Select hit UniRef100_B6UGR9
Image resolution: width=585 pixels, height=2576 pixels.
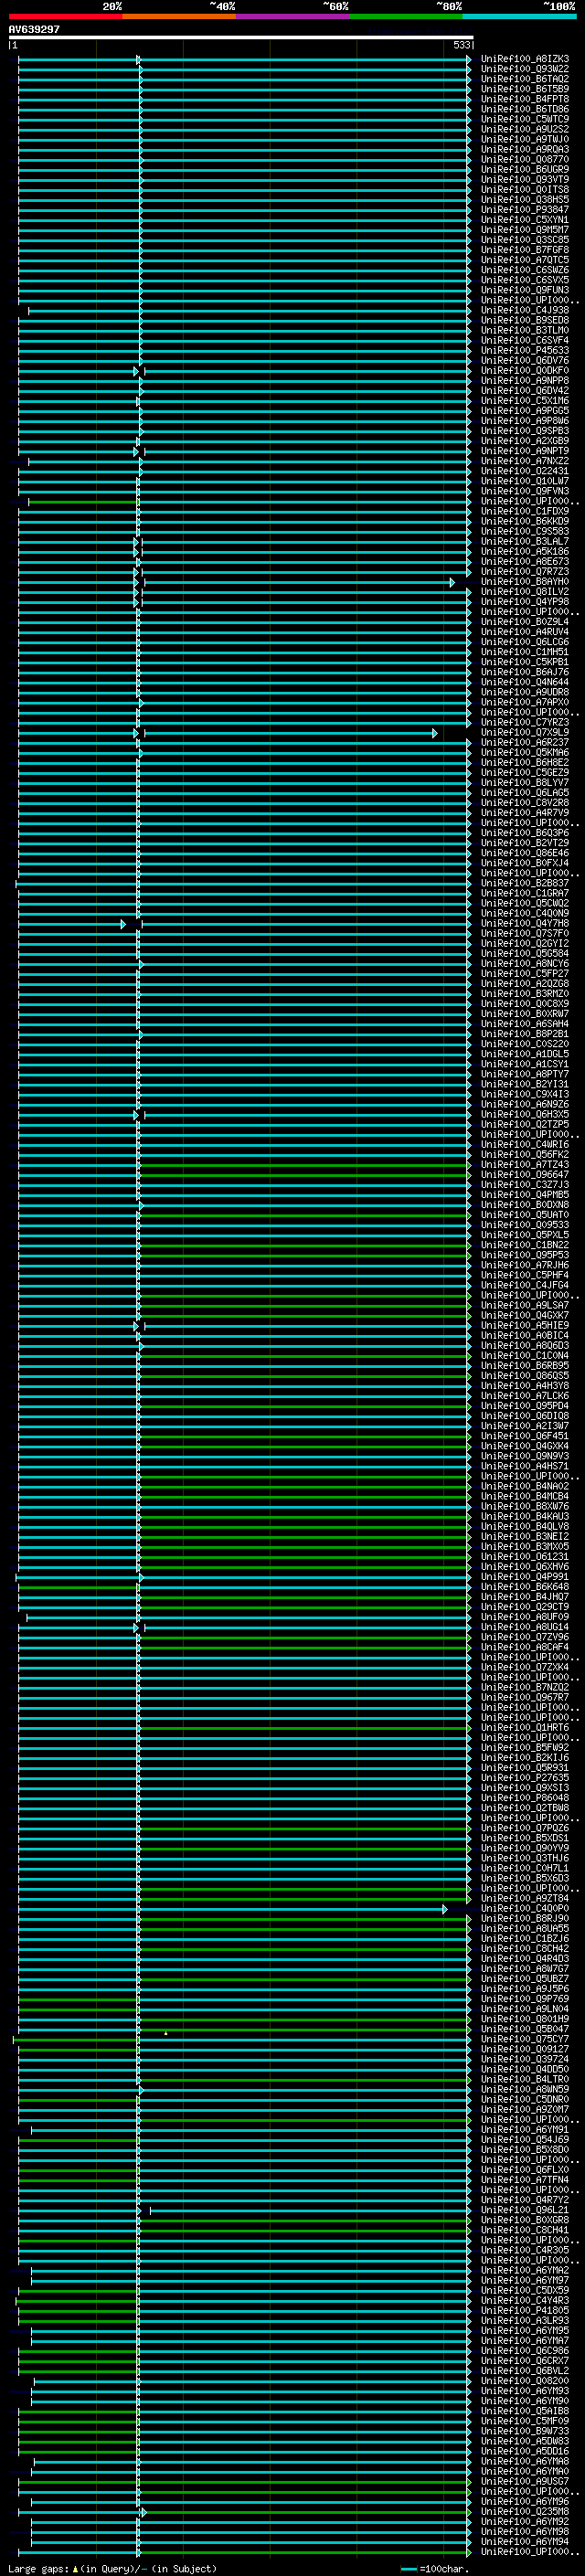(x=525, y=169)
